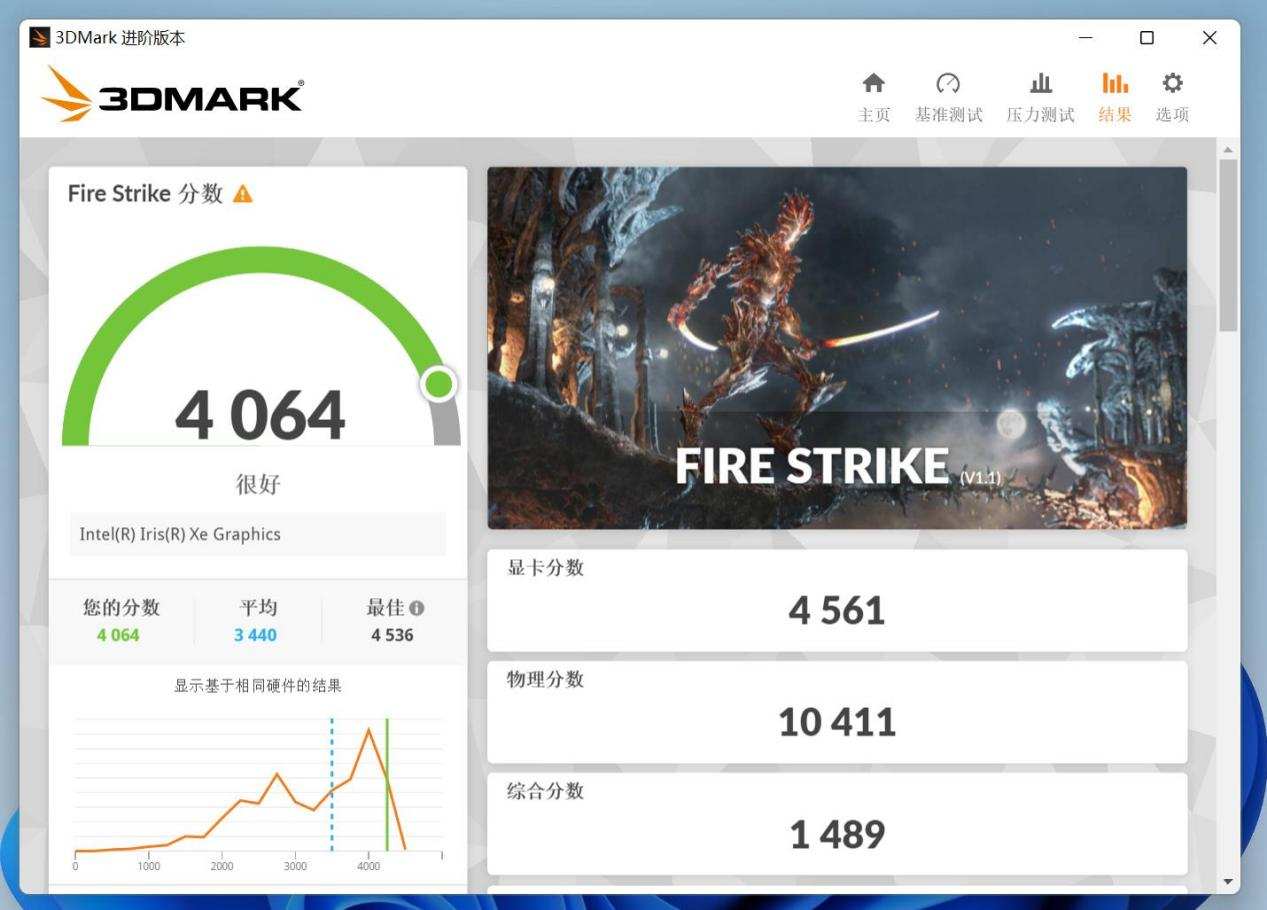Select the 物理分数 score card
Viewport: 1267px width, 910px height.
(836, 711)
